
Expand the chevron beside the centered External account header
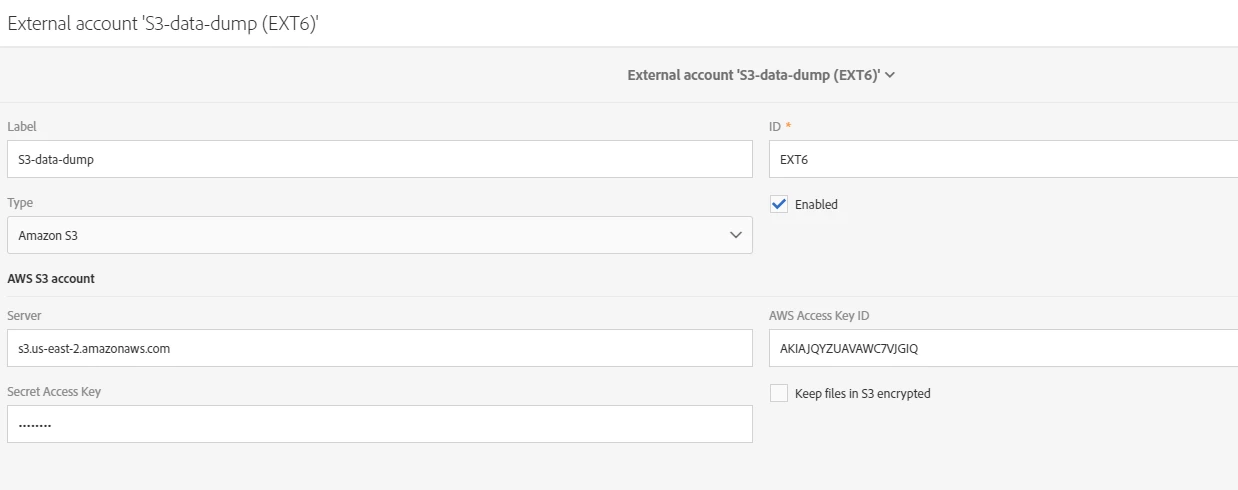[x=890, y=75]
